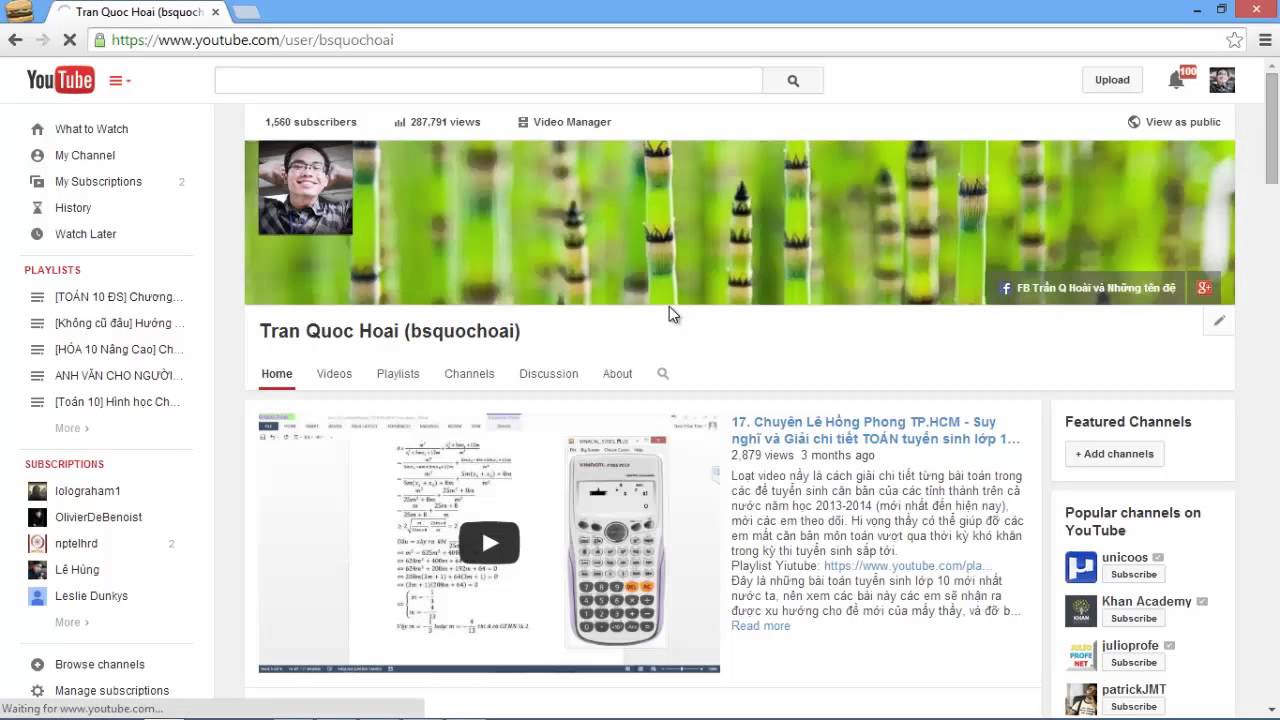
Task: Click the pencil edit icon beside channel title
Action: (x=1219, y=321)
